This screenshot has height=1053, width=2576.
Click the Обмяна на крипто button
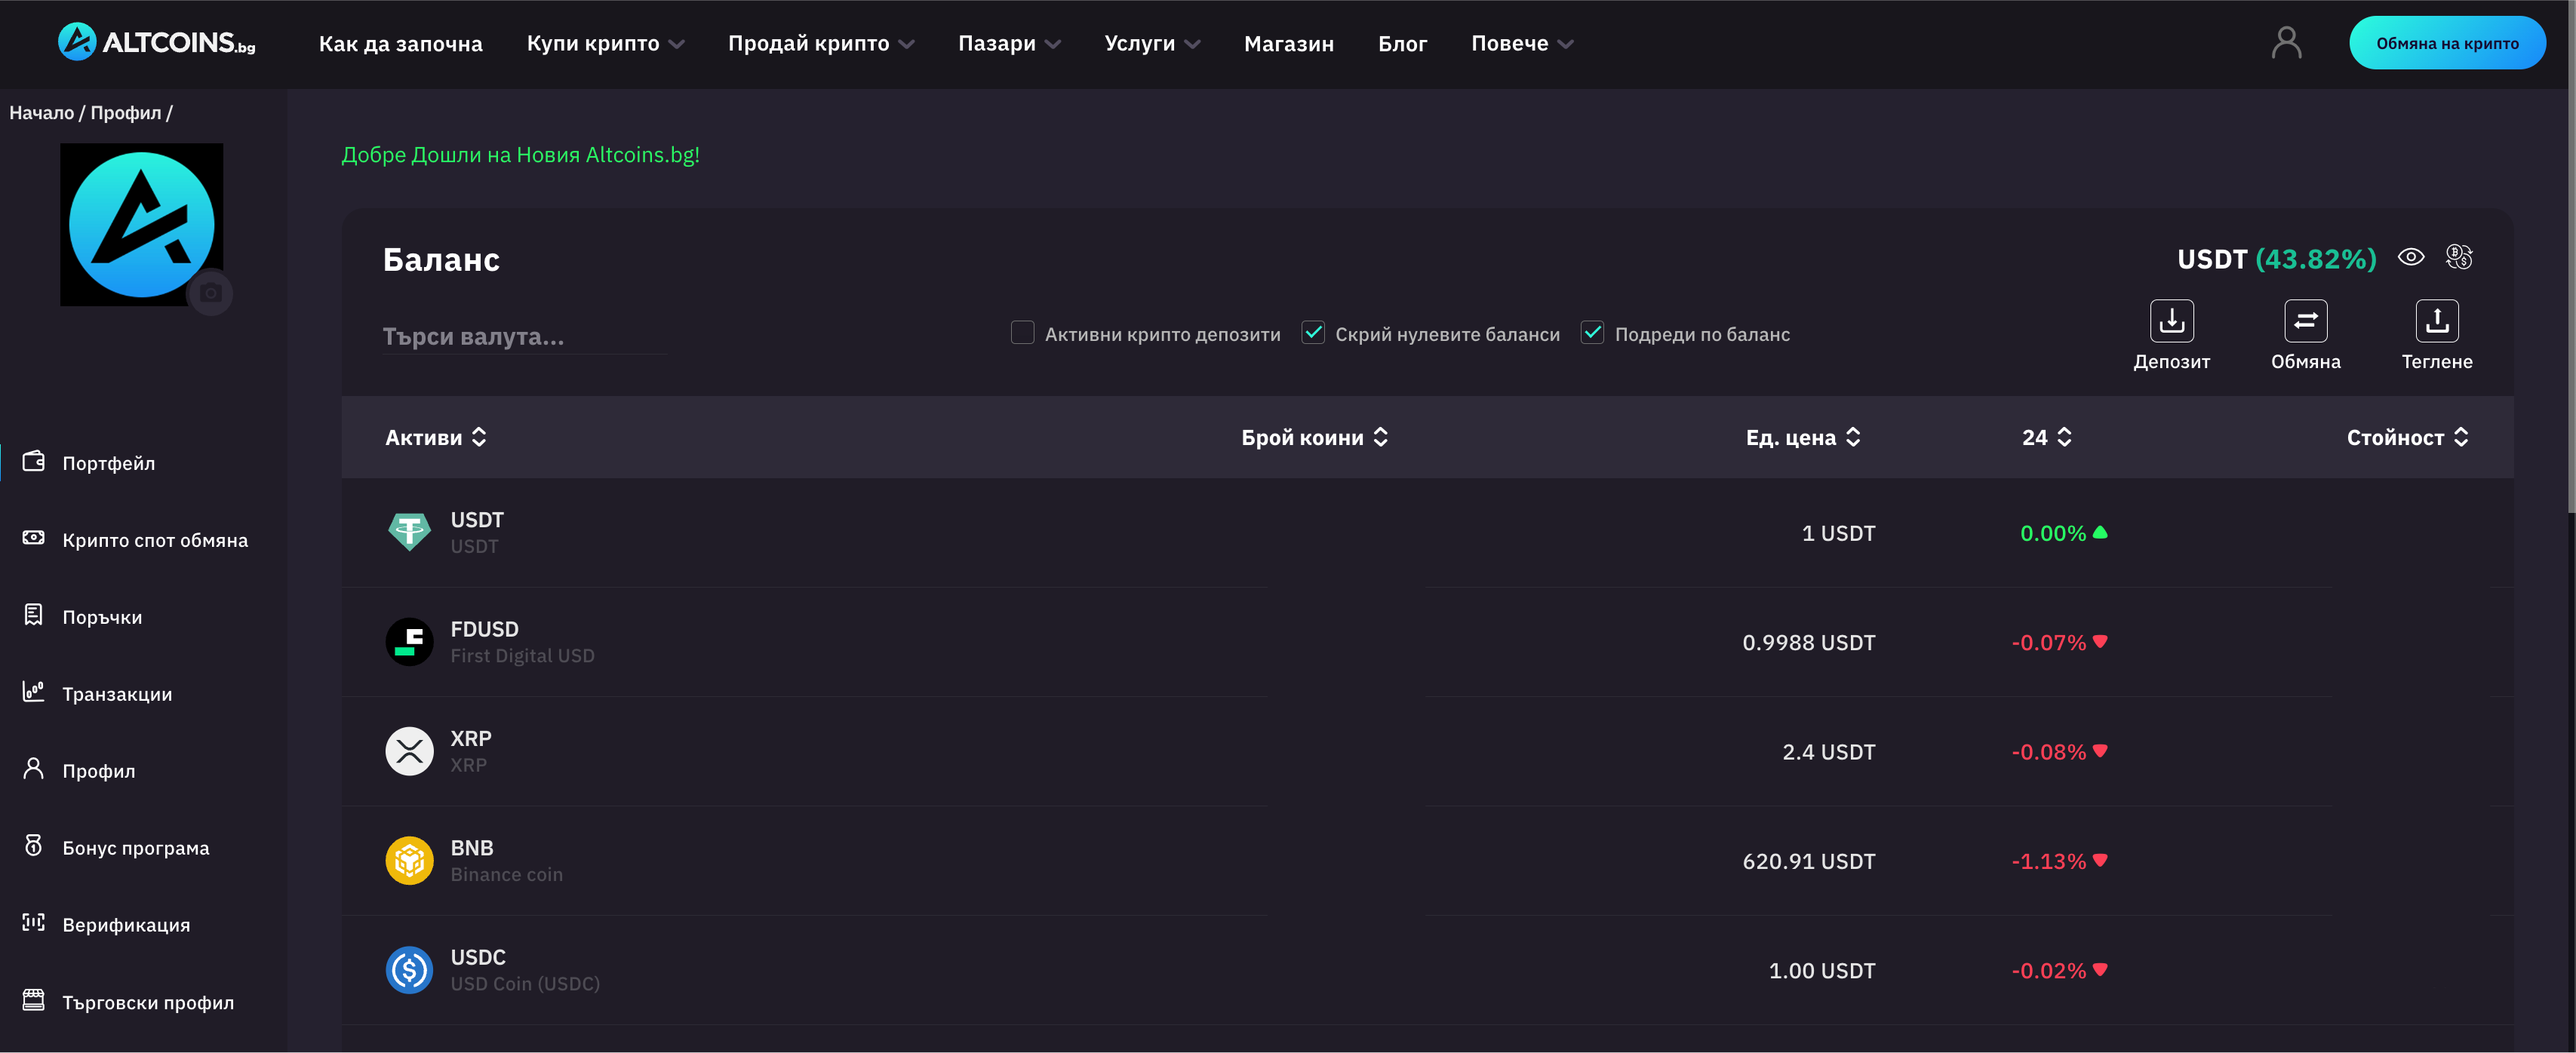click(x=2447, y=43)
